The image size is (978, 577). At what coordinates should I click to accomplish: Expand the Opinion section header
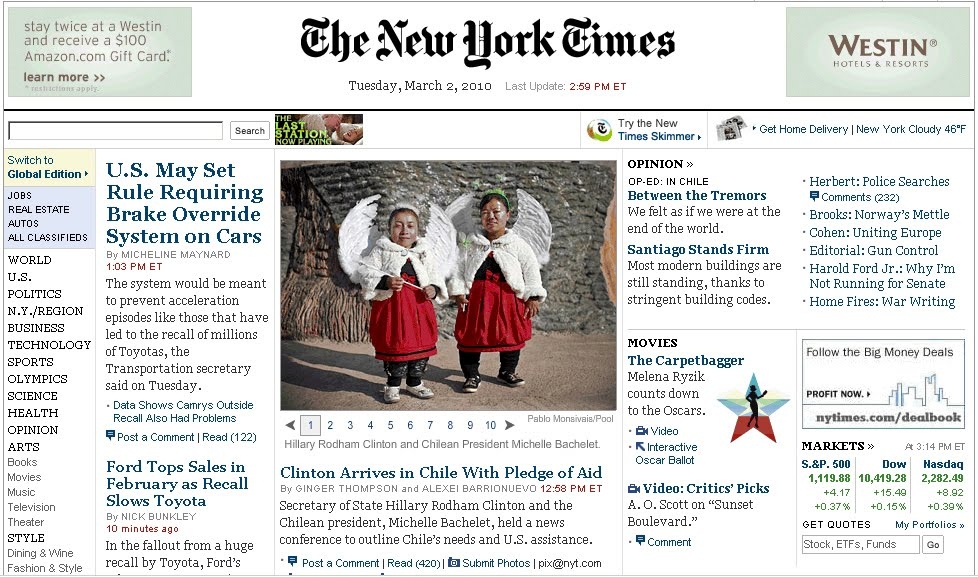pyautogui.click(x=660, y=164)
